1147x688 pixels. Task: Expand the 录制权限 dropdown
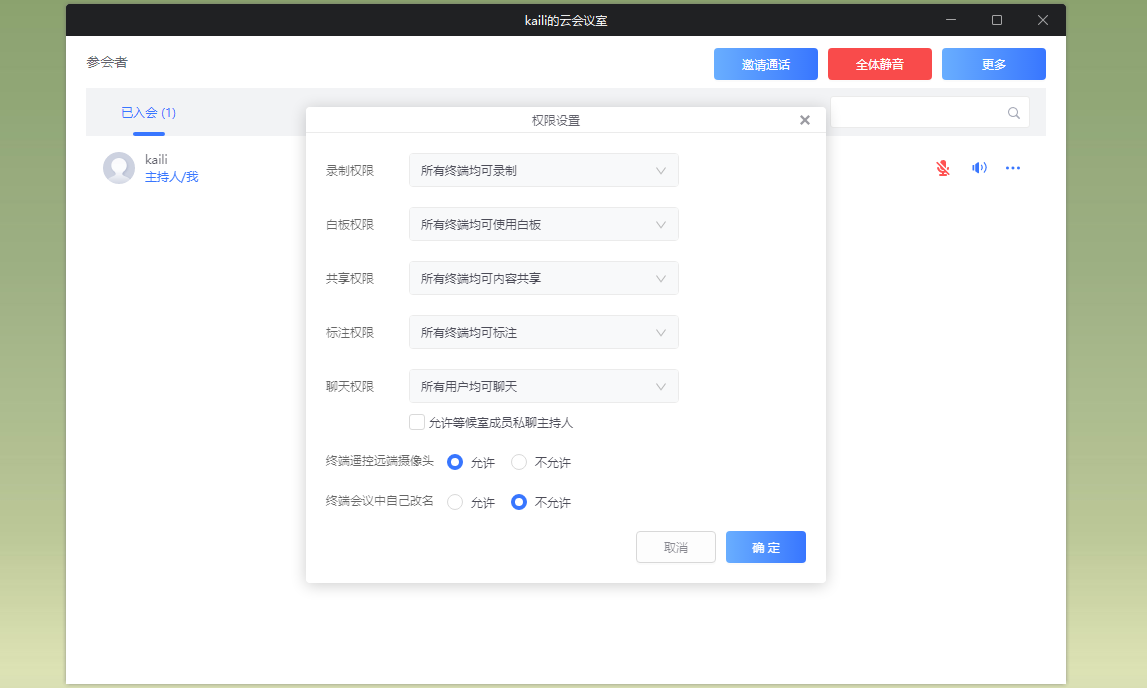click(x=543, y=170)
